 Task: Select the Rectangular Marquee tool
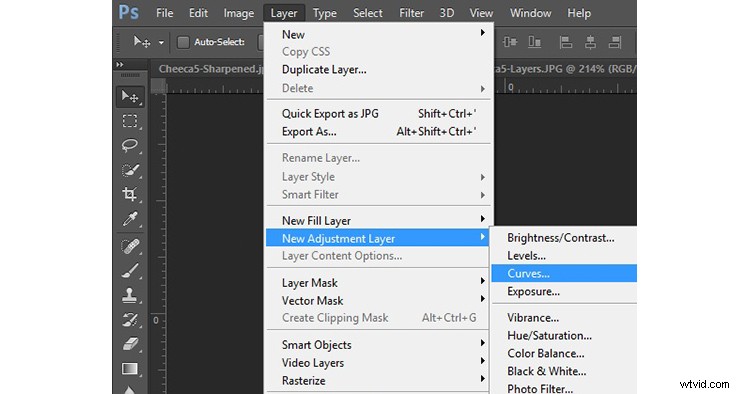point(130,121)
